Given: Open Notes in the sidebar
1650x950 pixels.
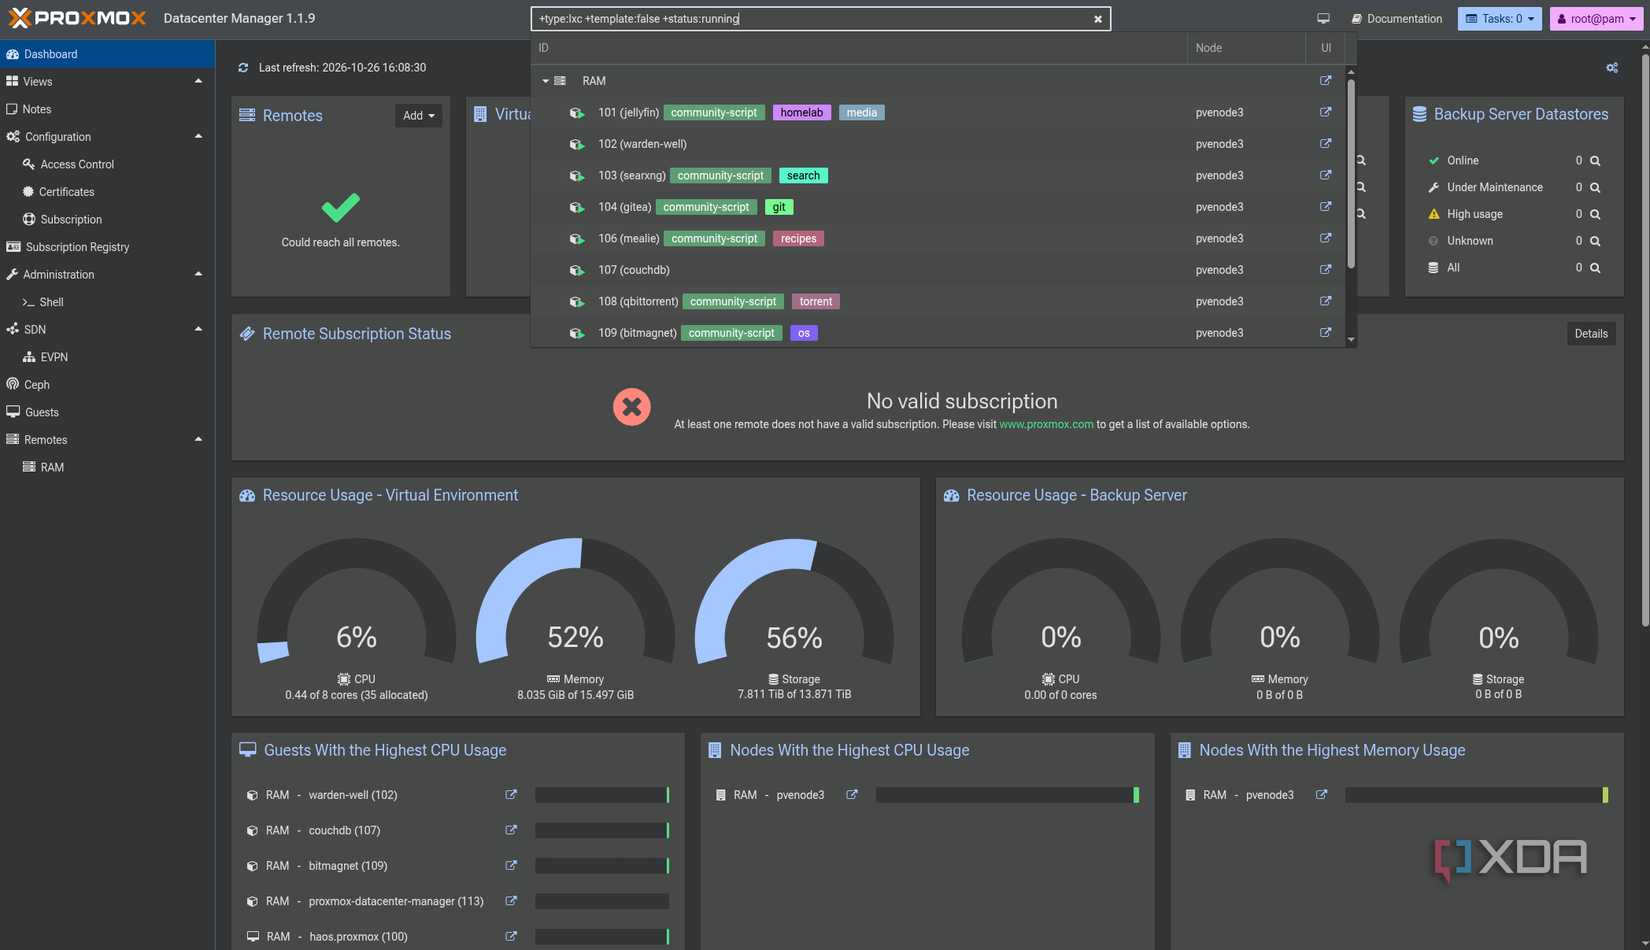Looking at the screenshot, I should coord(107,109).
